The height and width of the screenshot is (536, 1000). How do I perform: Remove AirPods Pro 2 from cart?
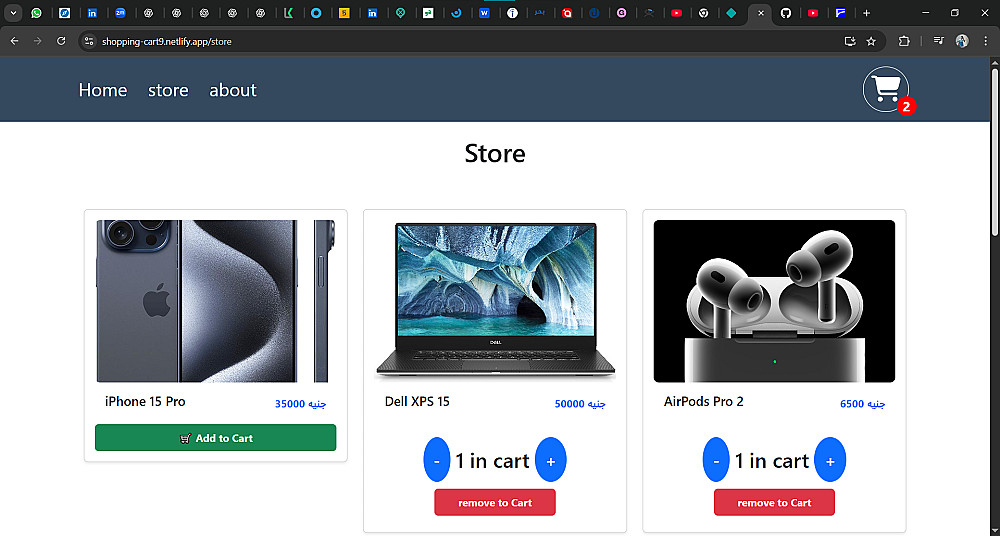click(x=774, y=502)
